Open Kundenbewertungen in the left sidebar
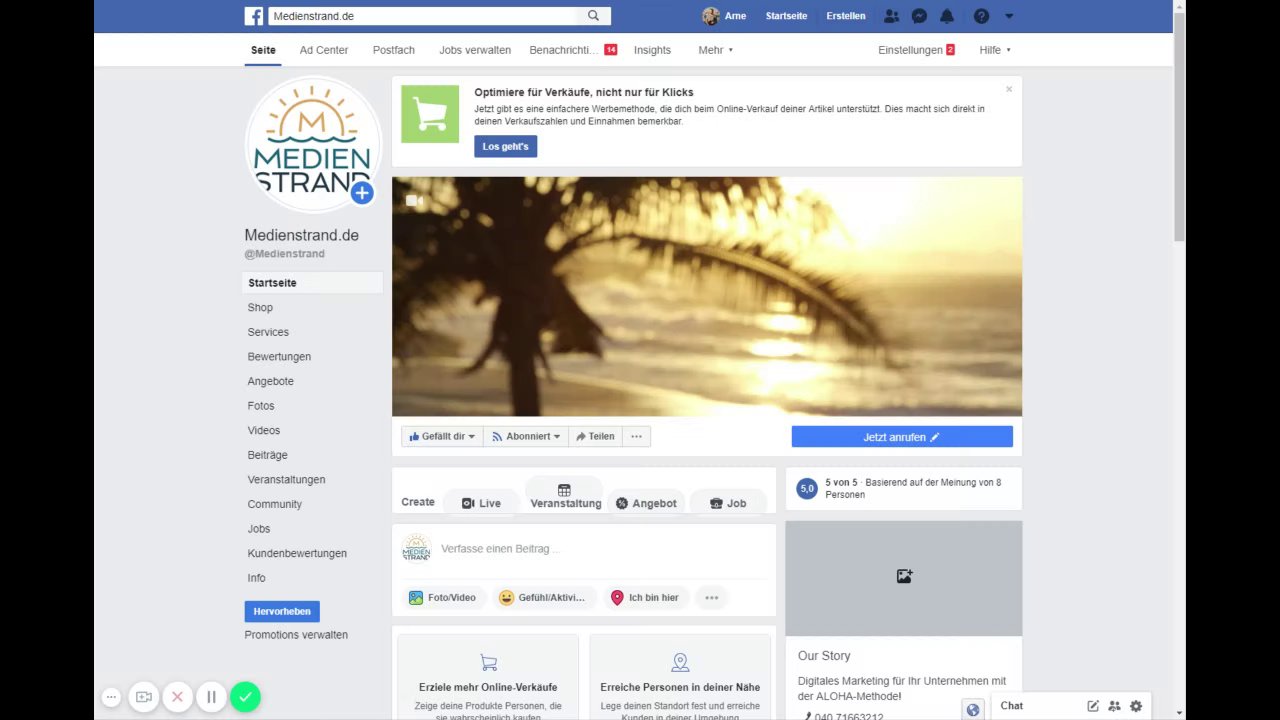Viewport: 1280px width, 720px height. (297, 554)
